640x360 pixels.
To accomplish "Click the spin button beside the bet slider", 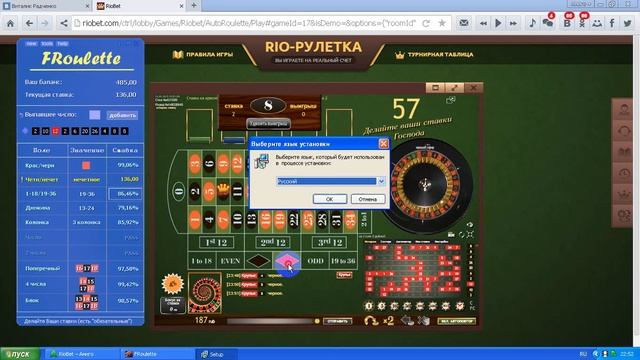I will [338, 321].
